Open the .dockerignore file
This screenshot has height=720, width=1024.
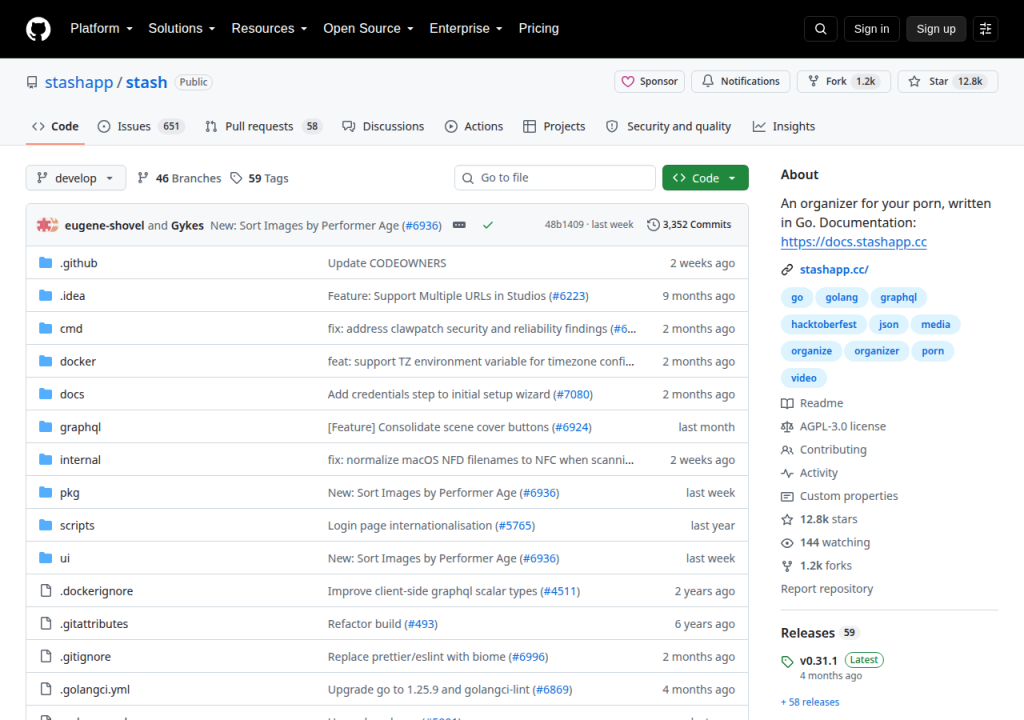[x=97, y=591]
